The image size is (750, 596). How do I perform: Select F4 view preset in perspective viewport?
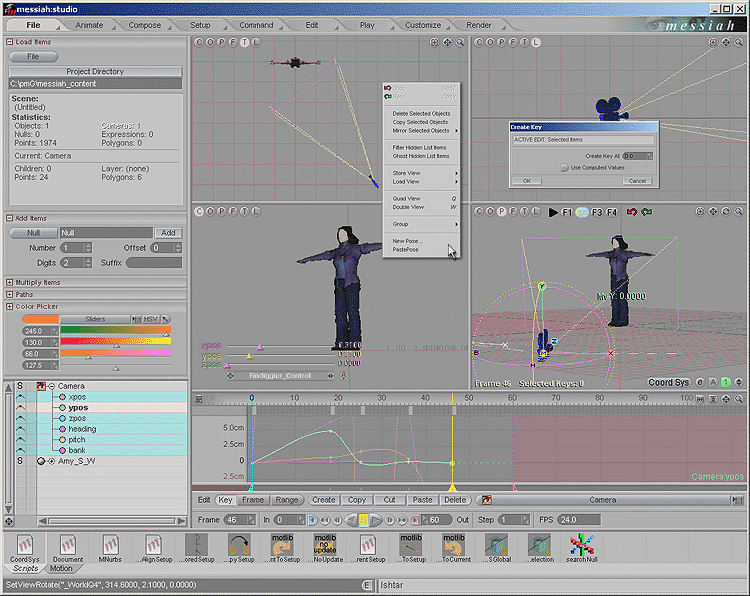[x=612, y=212]
